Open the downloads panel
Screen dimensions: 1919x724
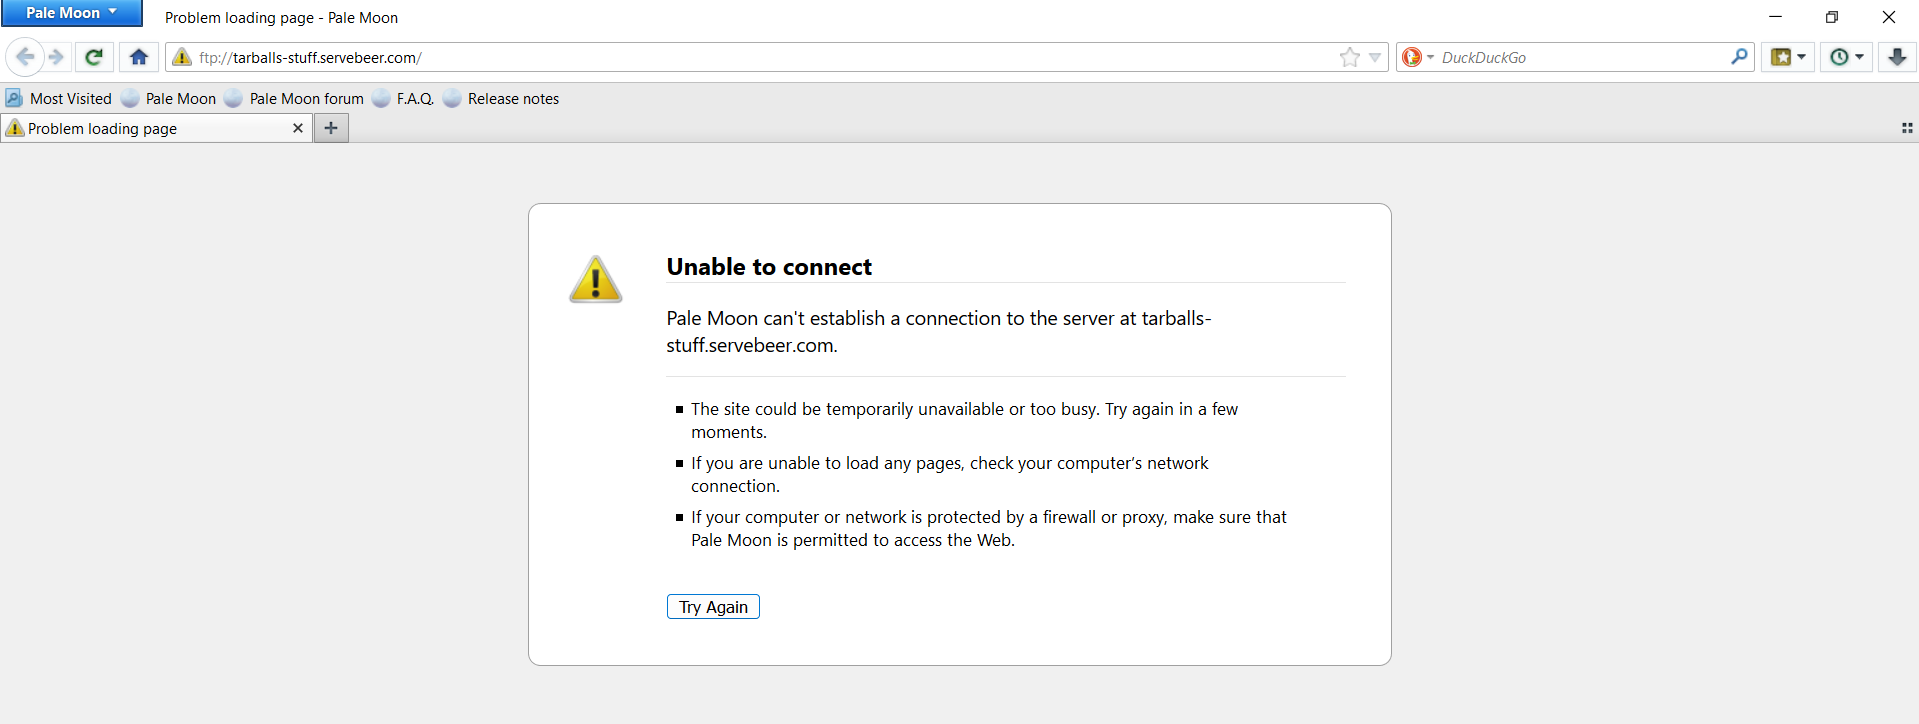(x=1897, y=57)
